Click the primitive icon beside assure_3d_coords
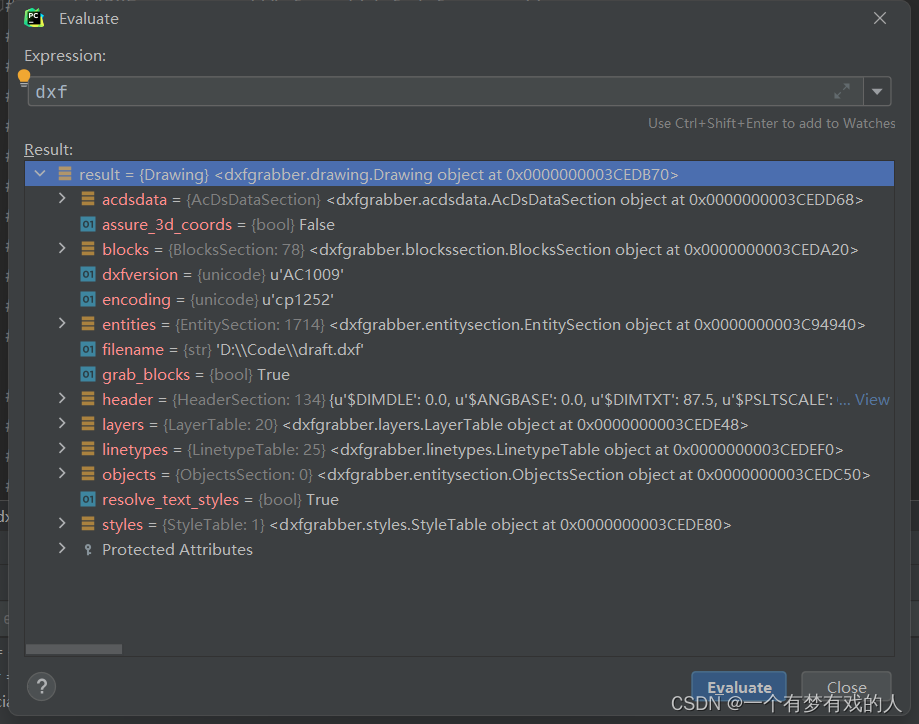Screen dimensions: 919x724 [88, 224]
